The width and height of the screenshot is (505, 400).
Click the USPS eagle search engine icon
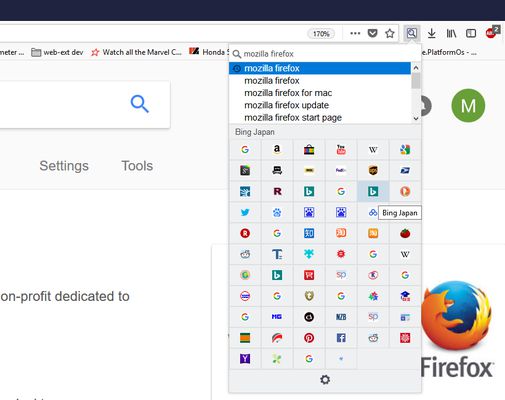pyautogui.click(x=405, y=170)
